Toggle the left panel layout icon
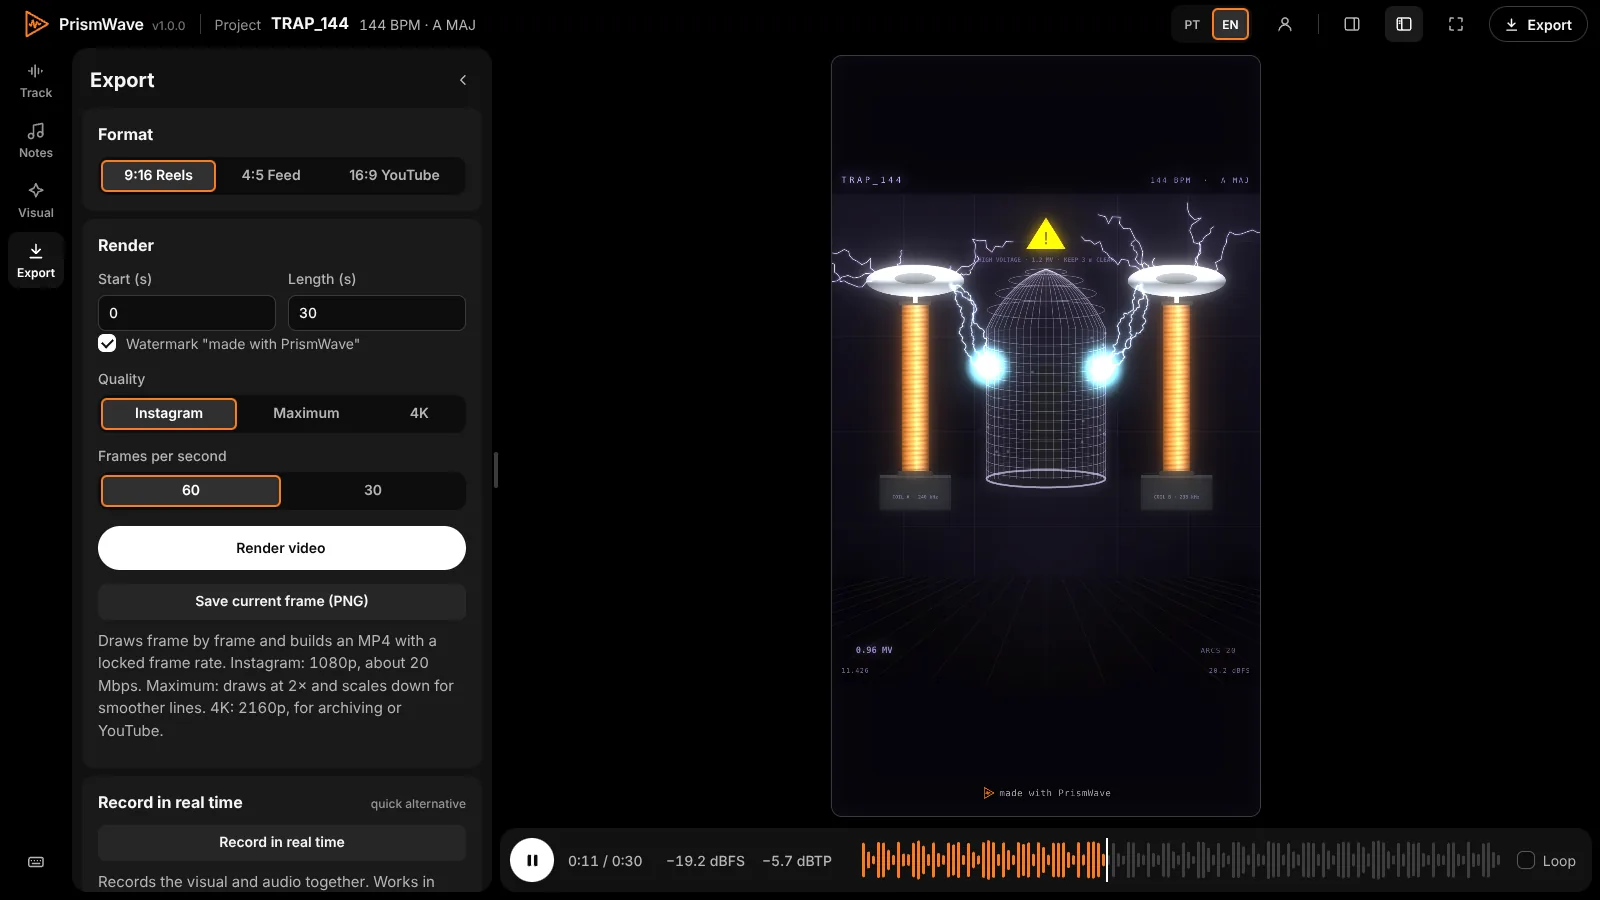The height and width of the screenshot is (900, 1600). 1404,24
